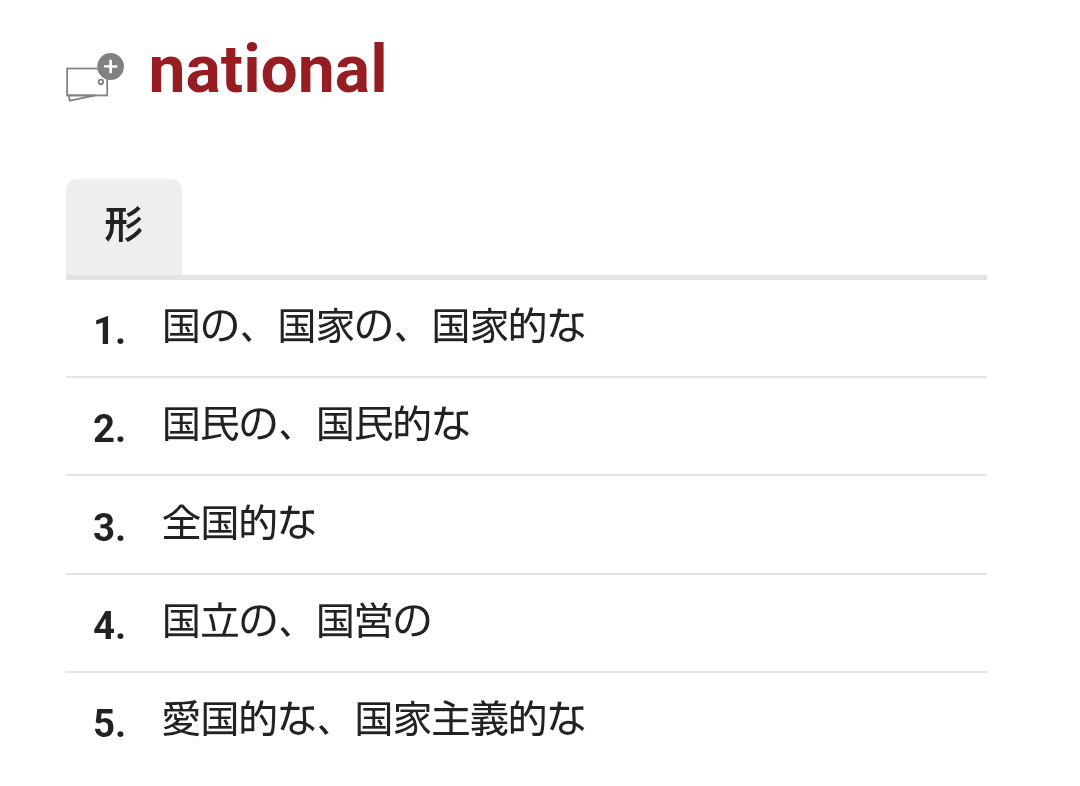Image resolution: width=1080 pixels, height=786 pixels.
Task: Click the word 国営の in definition 4
Action: 374,621
